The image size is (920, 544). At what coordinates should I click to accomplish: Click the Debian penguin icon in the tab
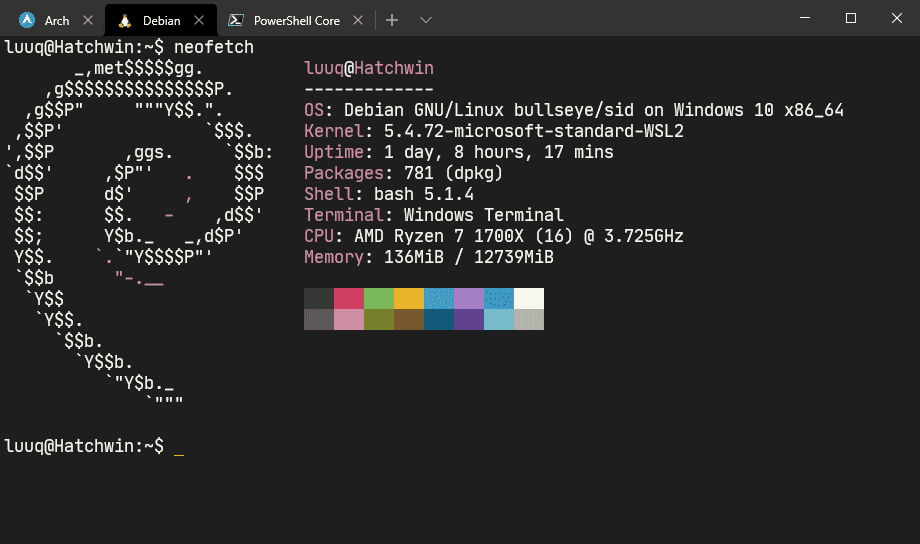125,20
